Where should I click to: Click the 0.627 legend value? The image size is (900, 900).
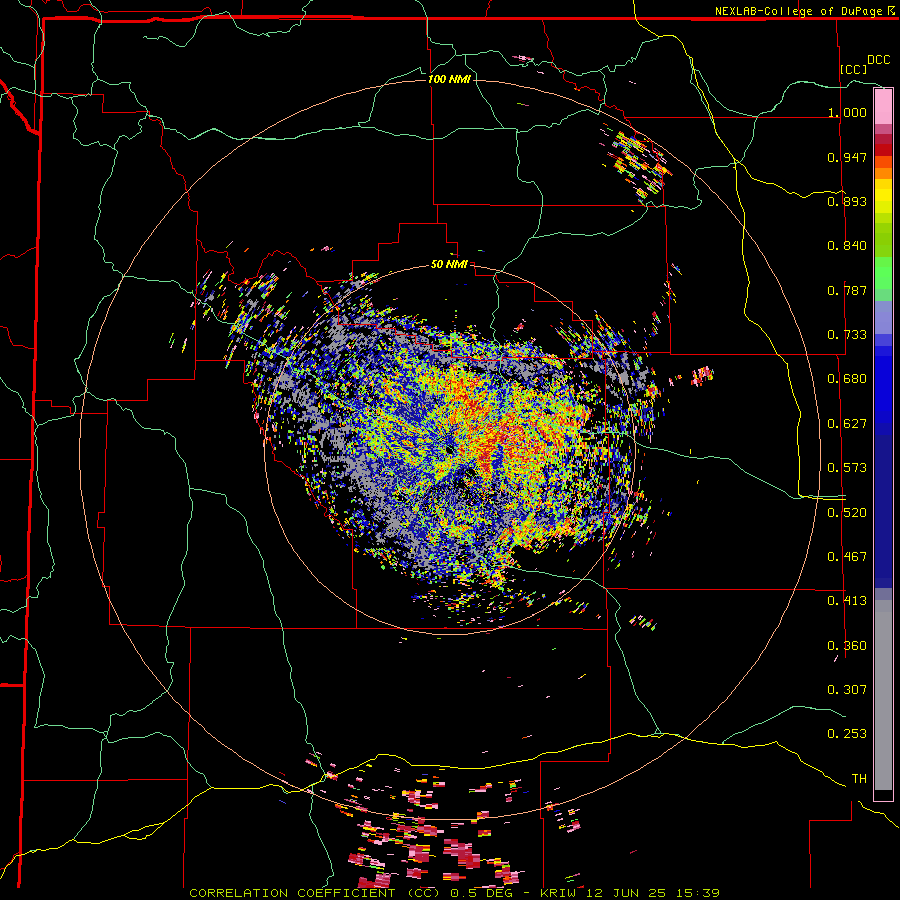847,424
